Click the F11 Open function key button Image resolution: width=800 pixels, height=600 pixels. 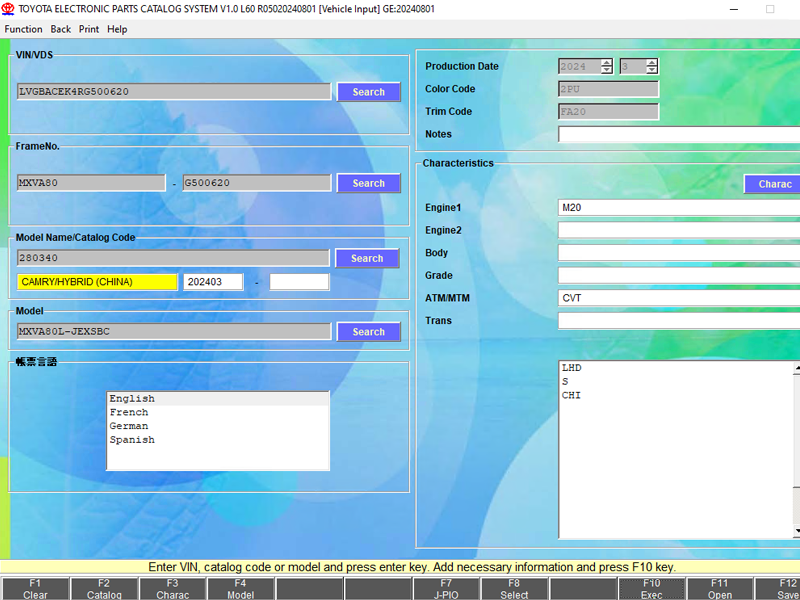pos(720,589)
